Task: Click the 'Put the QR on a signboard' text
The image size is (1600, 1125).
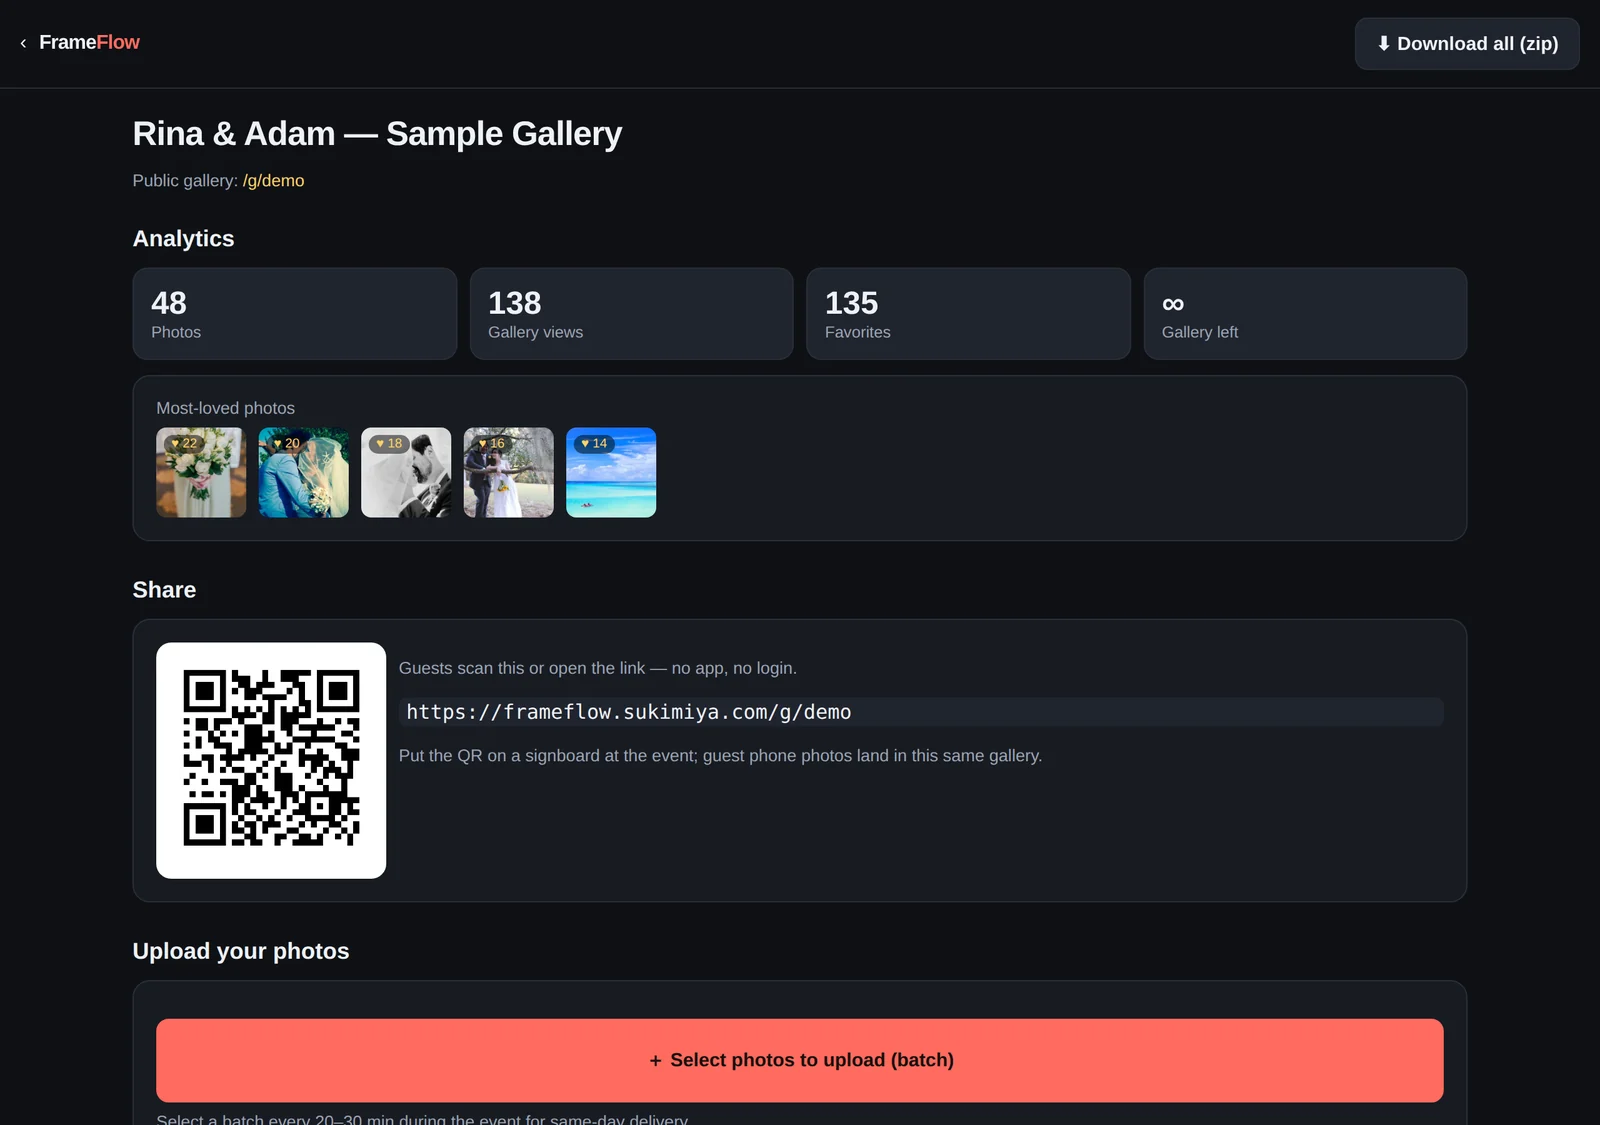Action: pyautogui.click(x=720, y=756)
